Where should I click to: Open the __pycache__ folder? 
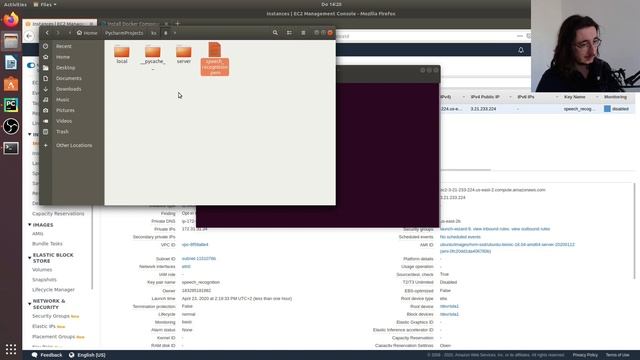pyautogui.click(x=153, y=56)
